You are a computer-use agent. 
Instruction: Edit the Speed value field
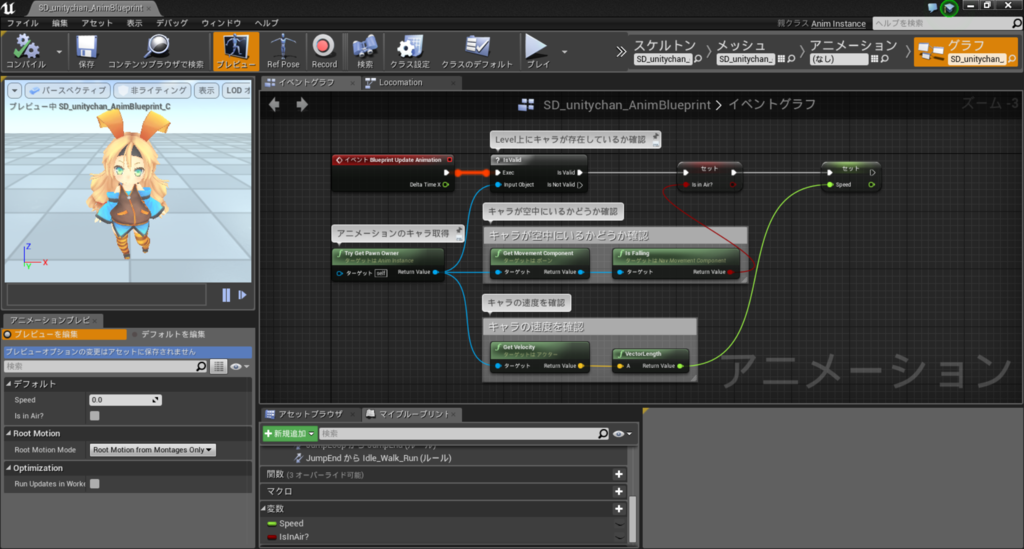click(x=125, y=400)
